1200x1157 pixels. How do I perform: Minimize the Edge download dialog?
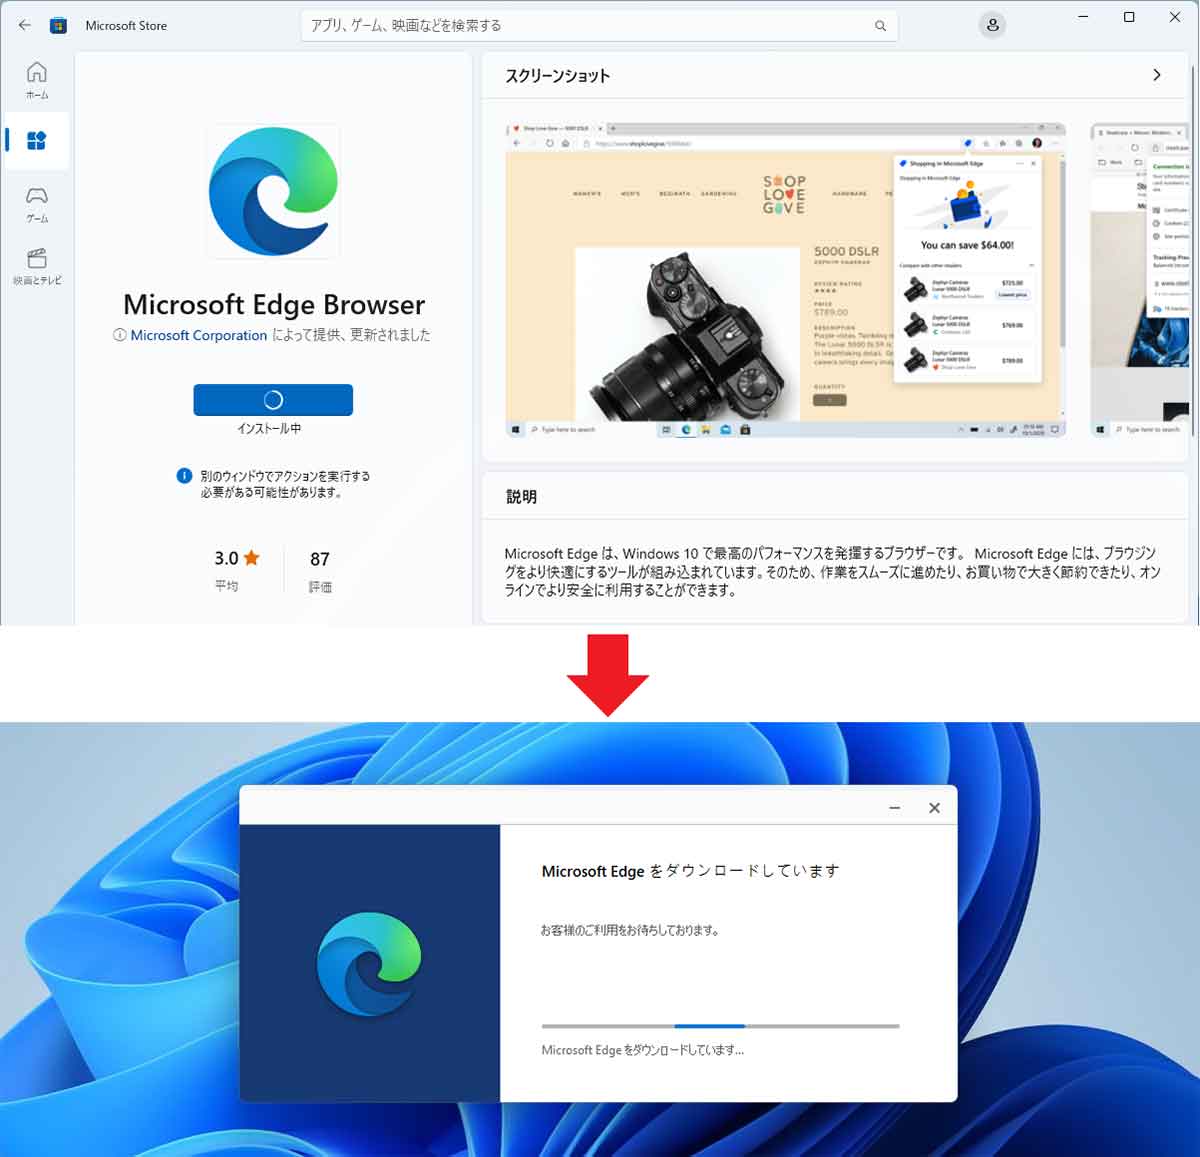(x=895, y=807)
